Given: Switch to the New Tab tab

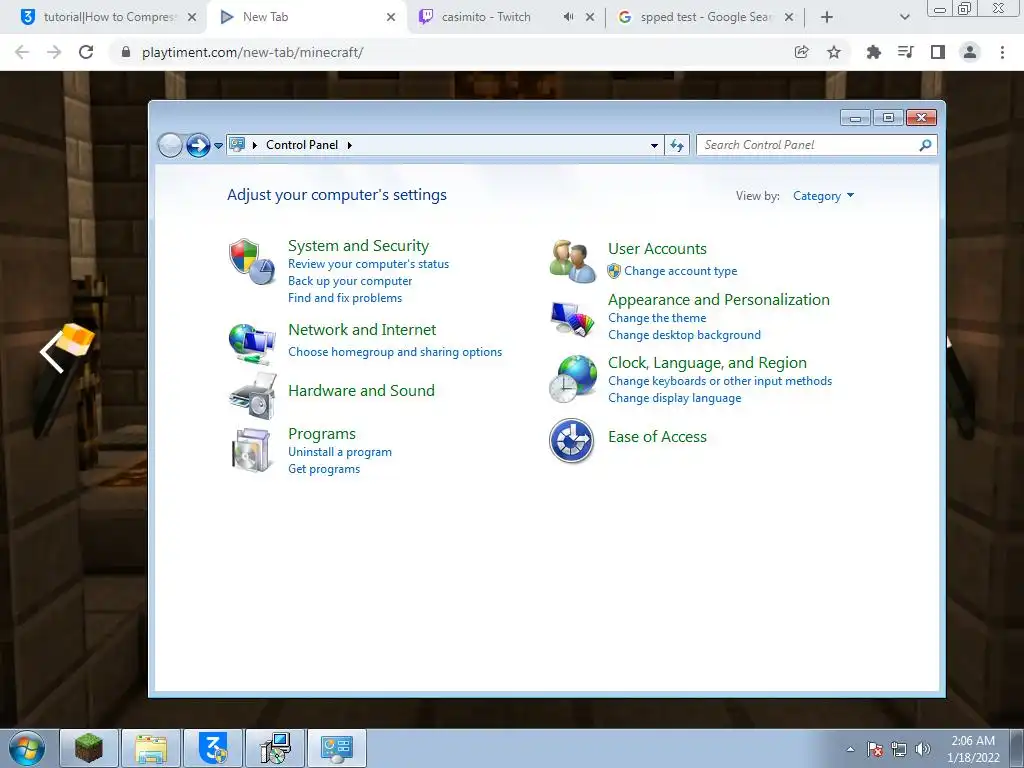Looking at the screenshot, I should click(307, 17).
